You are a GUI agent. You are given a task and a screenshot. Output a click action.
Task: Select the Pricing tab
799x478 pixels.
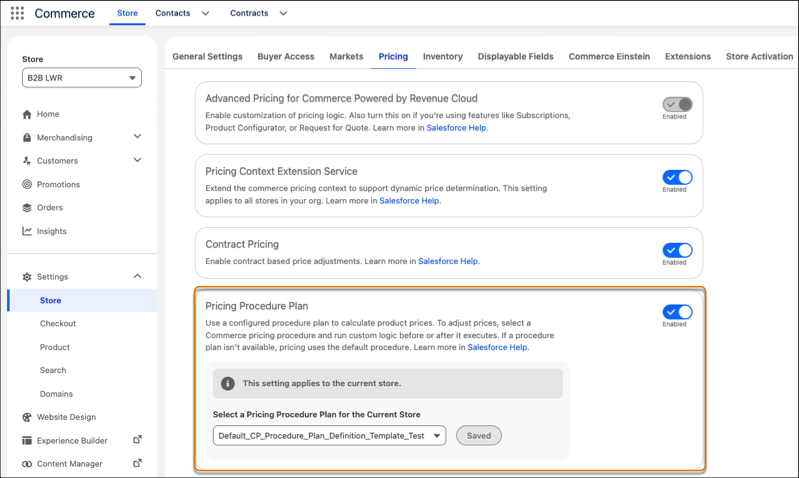tap(393, 57)
